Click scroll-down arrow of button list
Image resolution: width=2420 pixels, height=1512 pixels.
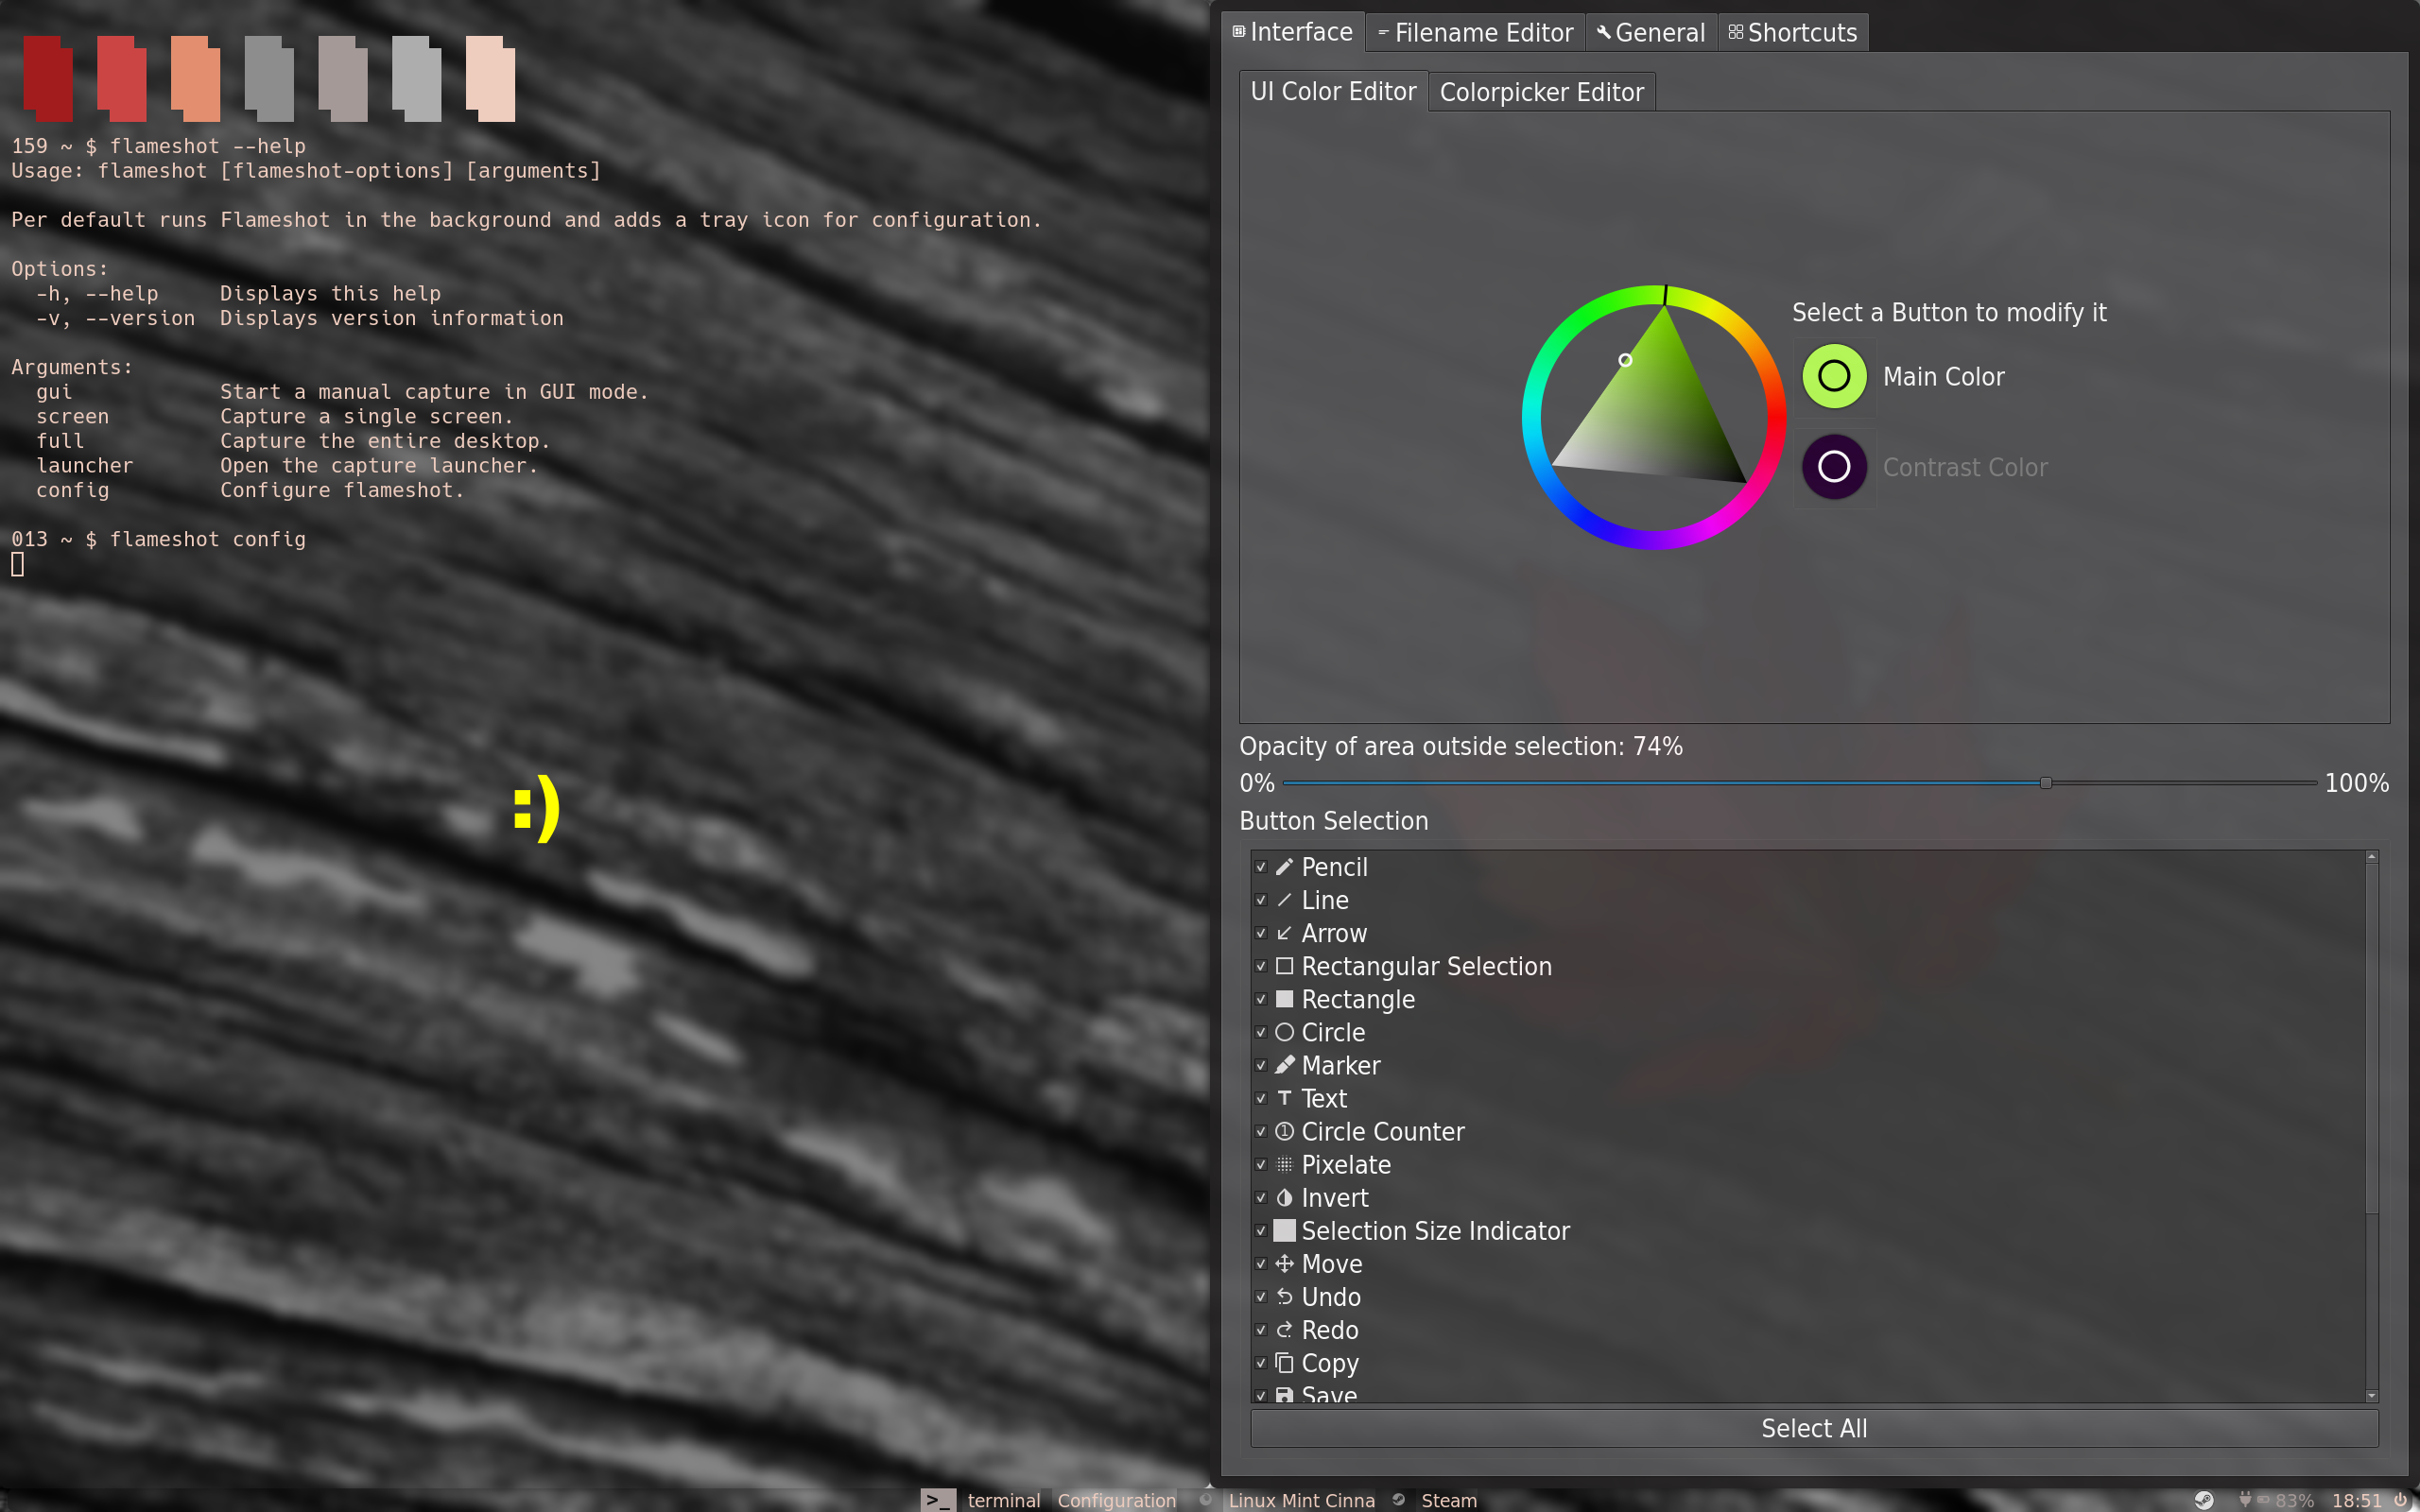(x=2371, y=1395)
